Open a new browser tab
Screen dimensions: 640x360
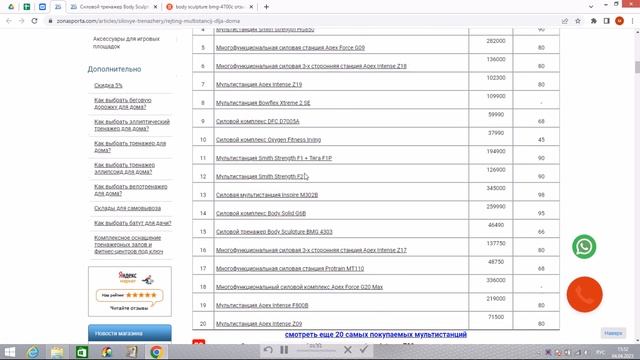coord(267,7)
